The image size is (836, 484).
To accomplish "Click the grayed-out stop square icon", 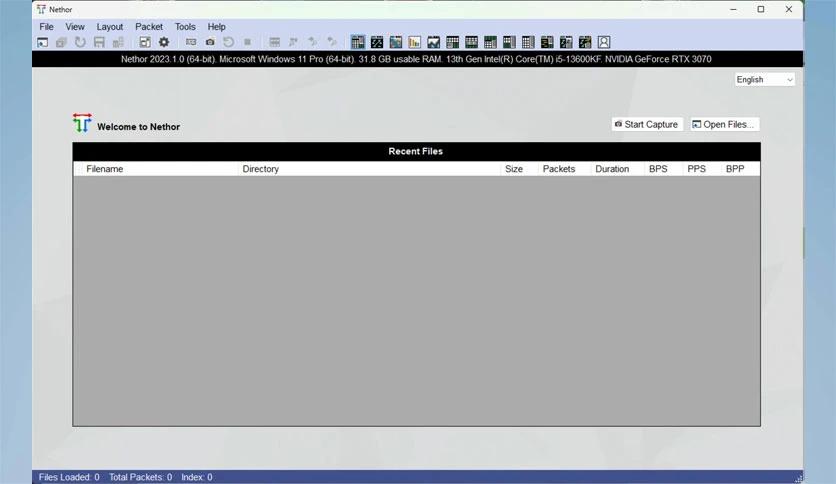I will pos(247,42).
